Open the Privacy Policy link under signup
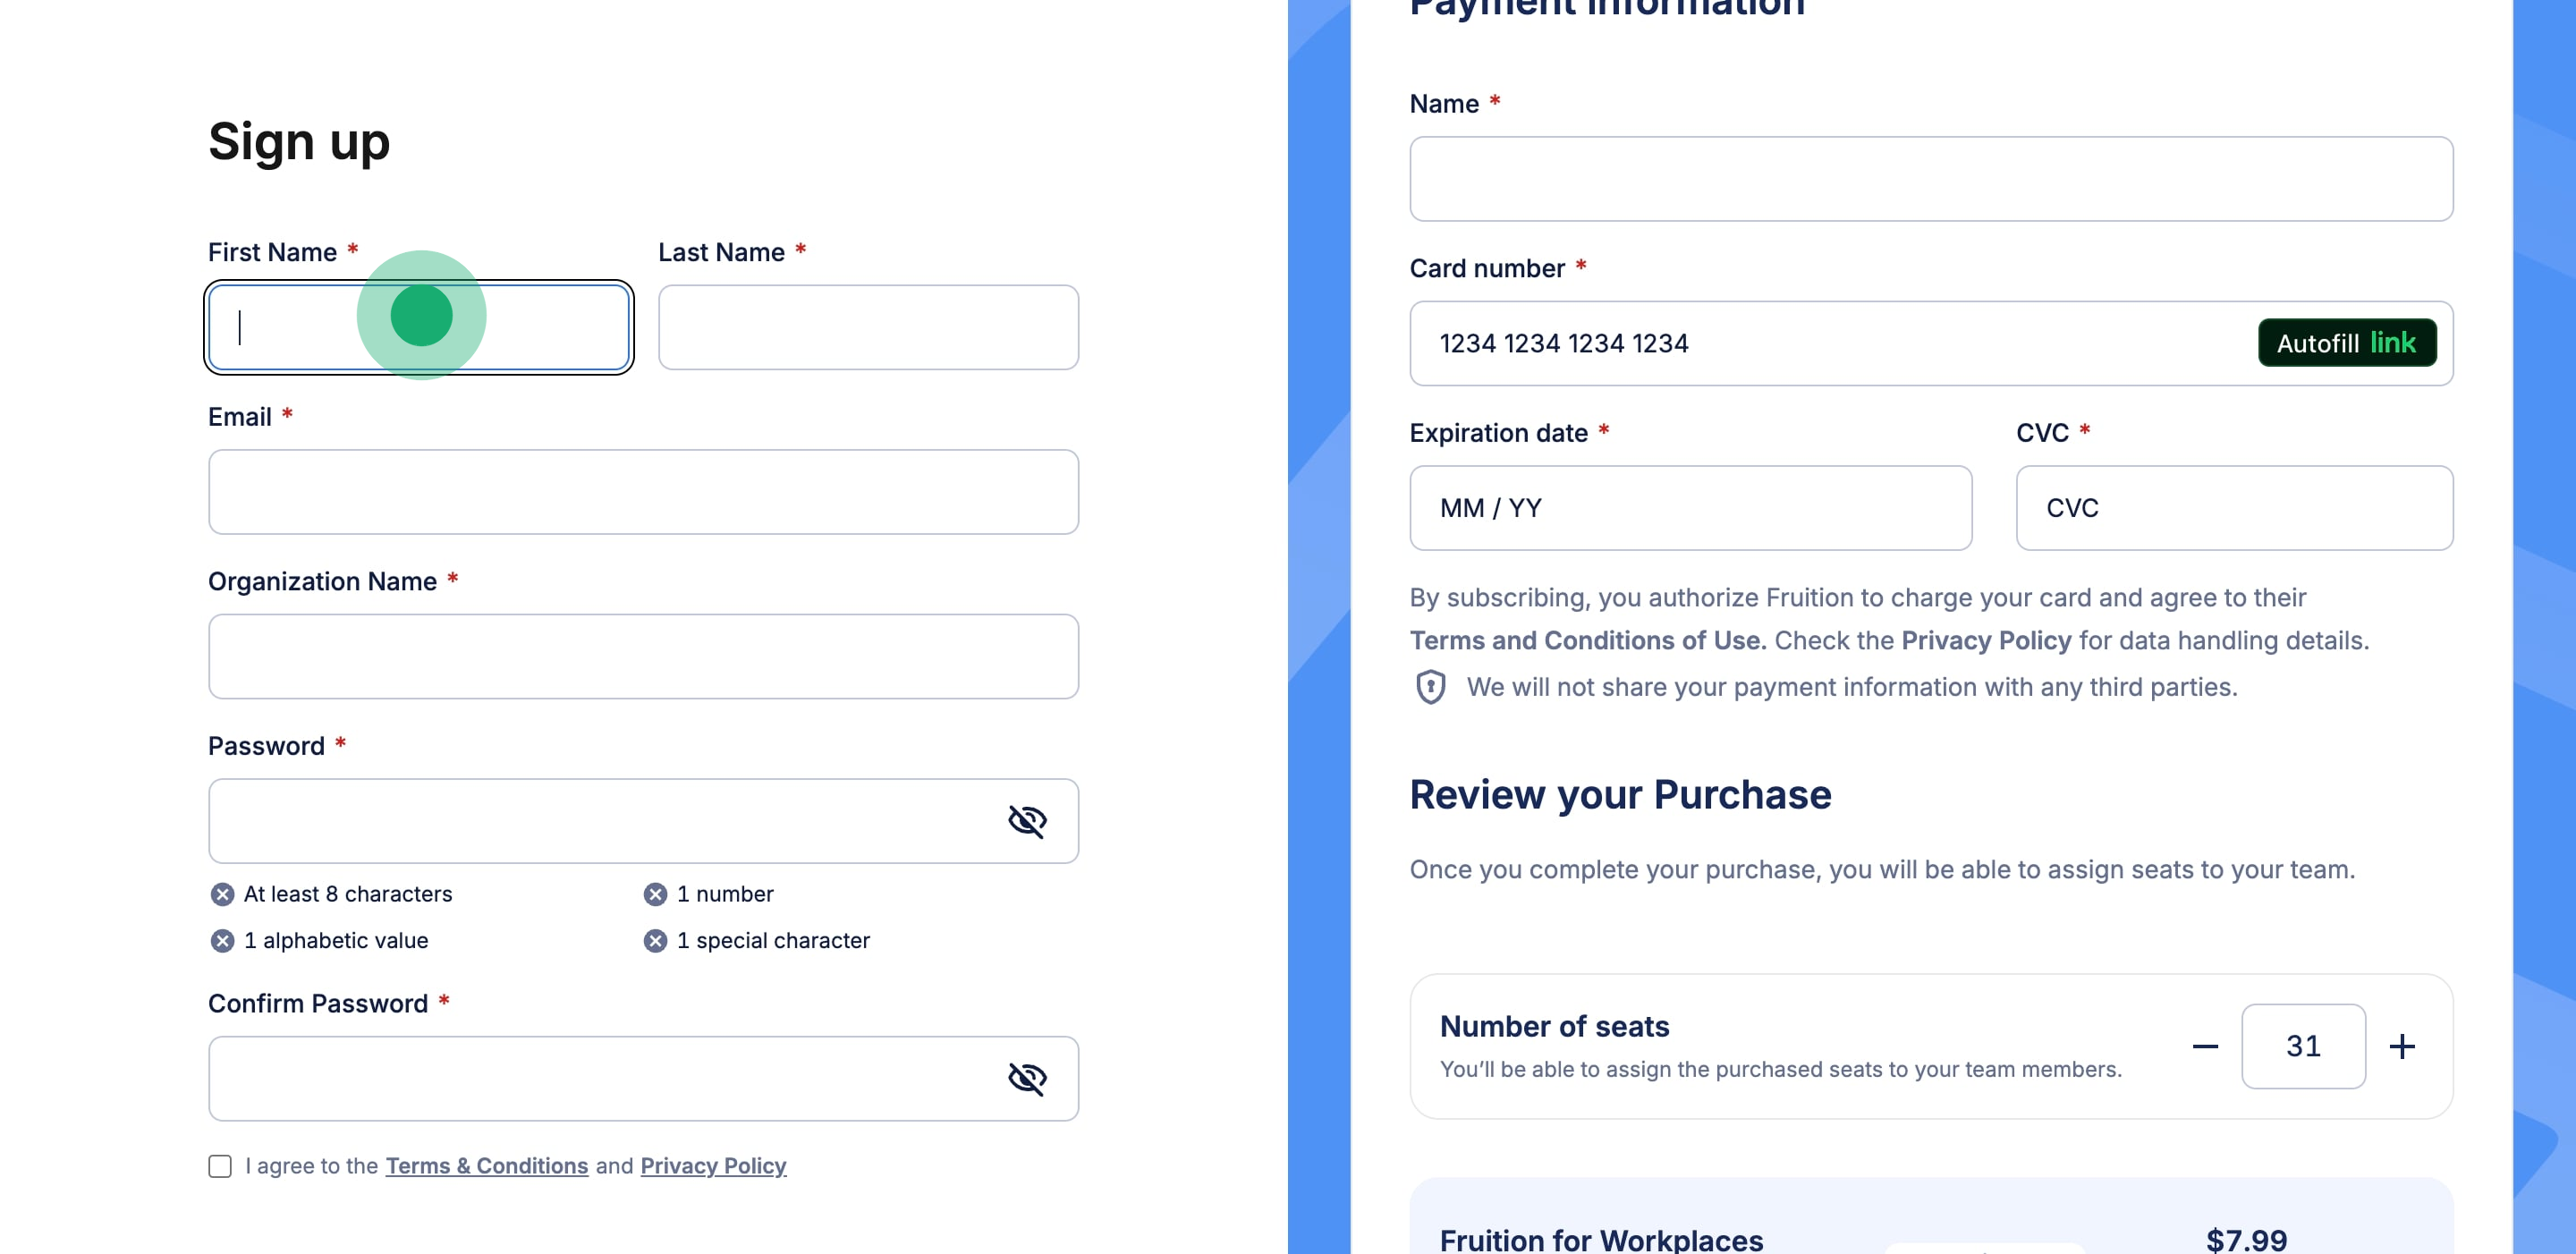The width and height of the screenshot is (2576, 1254). (713, 1166)
